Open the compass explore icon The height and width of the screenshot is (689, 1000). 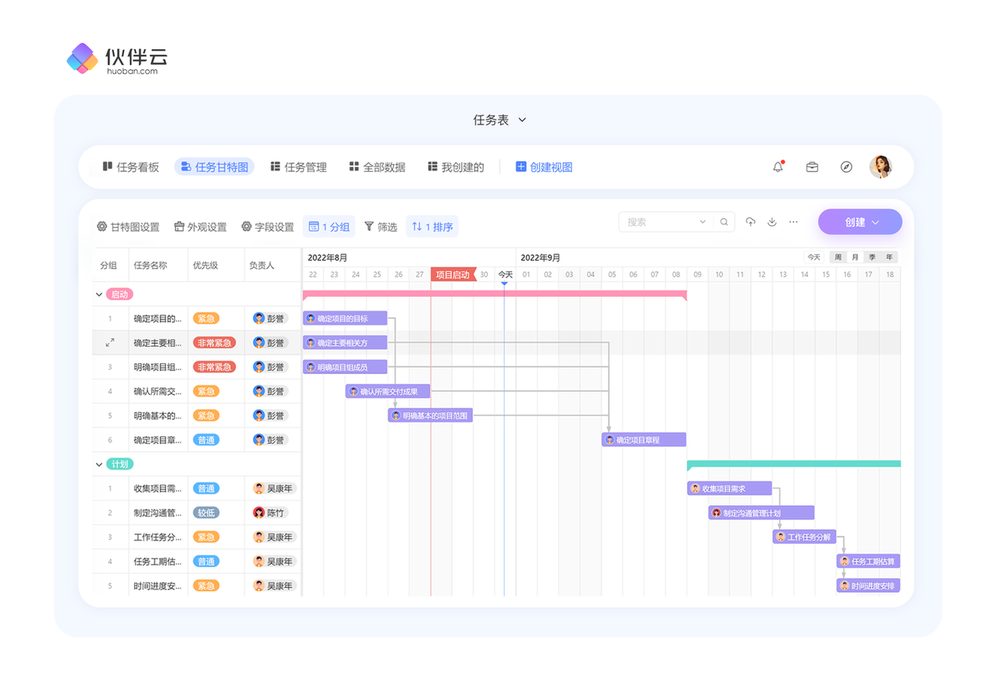pyautogui.click(x=846, y=167)
